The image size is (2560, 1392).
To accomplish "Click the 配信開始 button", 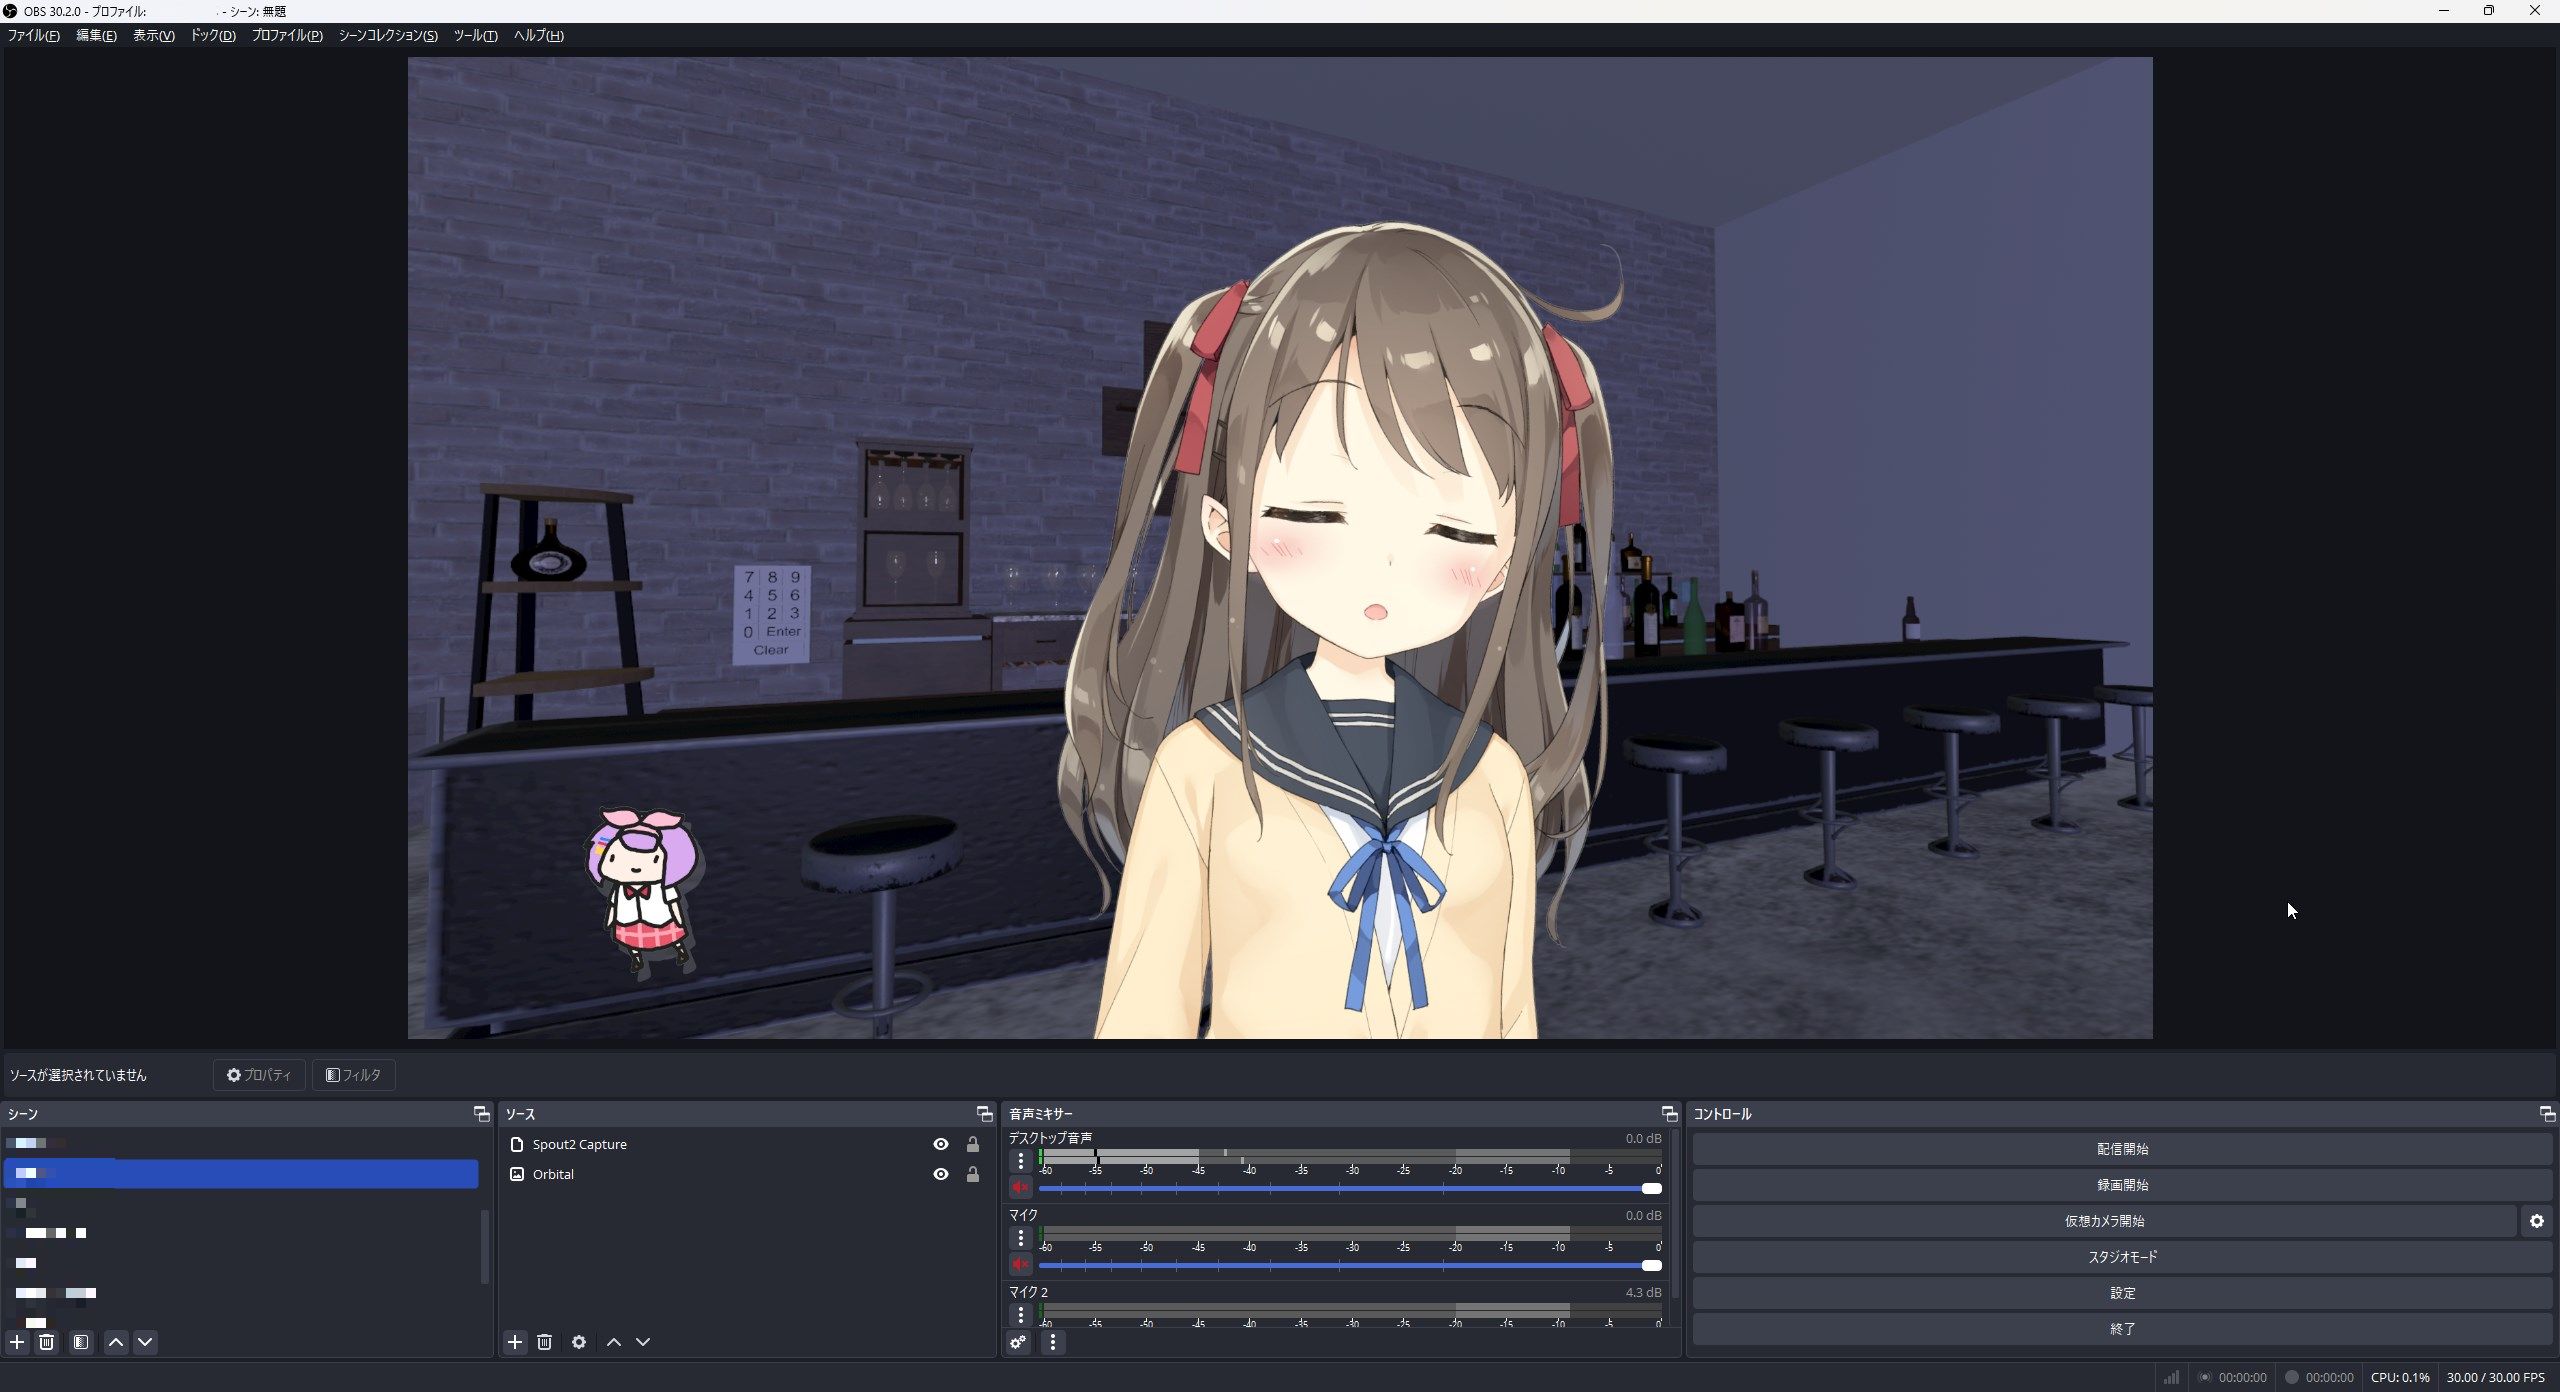I will [2121, 1149].
